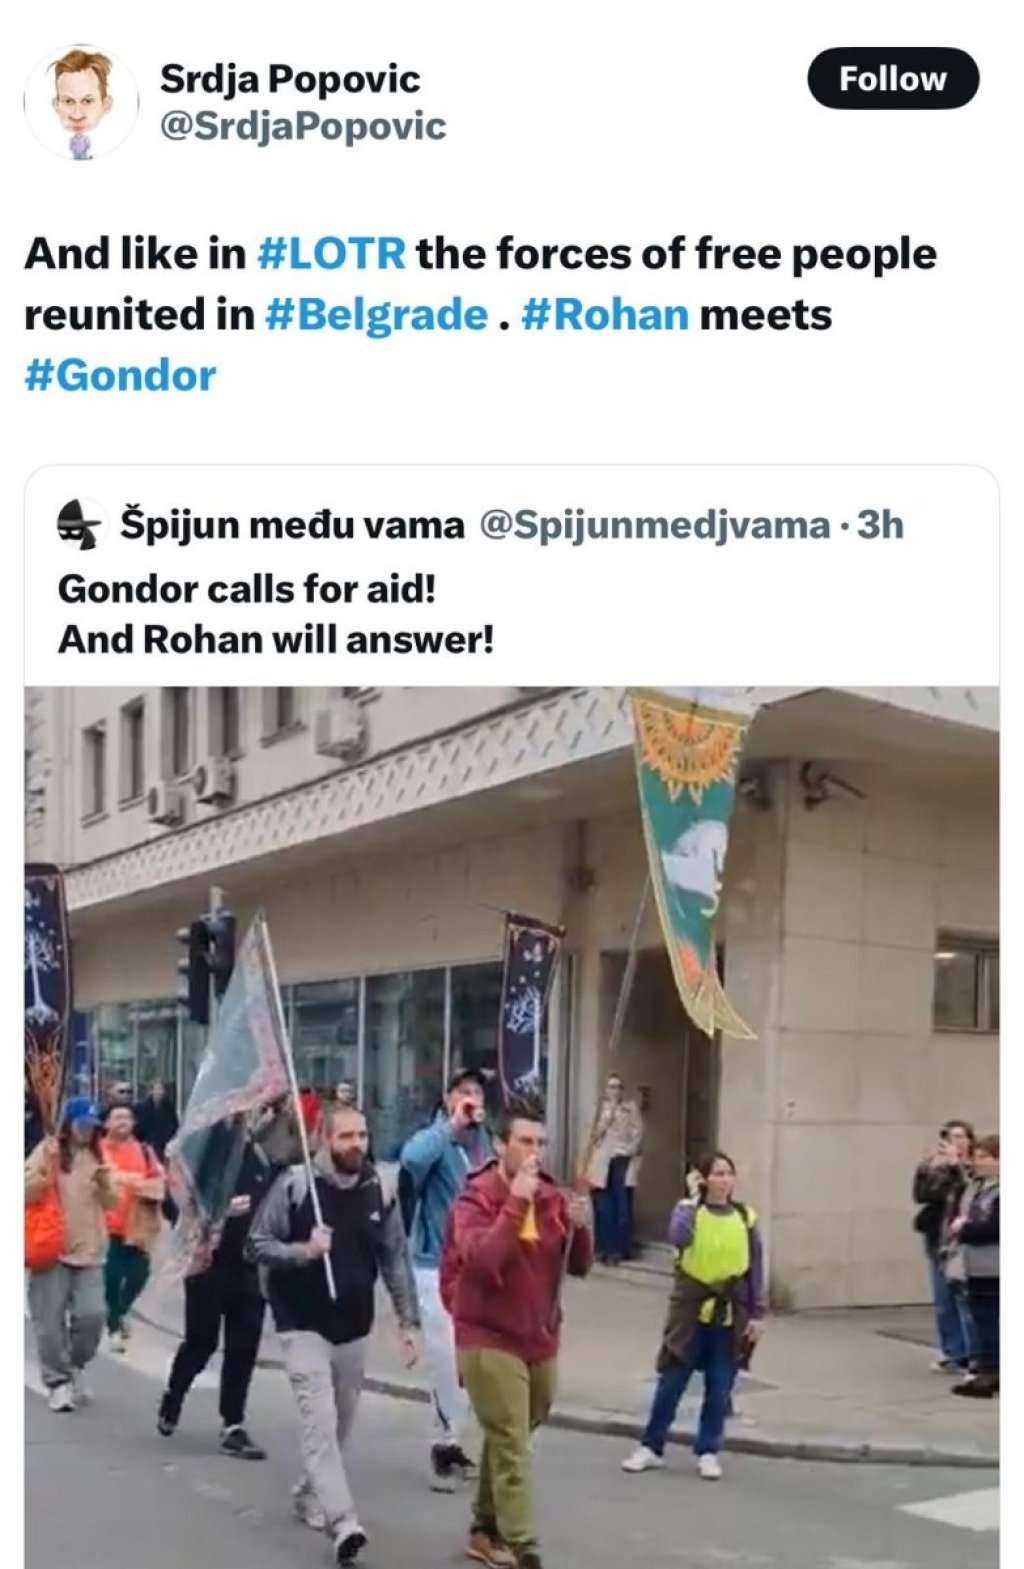Open quoted post text 'Gondor calls for aid!'
The height and width of the screenshot is (1569, 1024).
pos(247,588)
